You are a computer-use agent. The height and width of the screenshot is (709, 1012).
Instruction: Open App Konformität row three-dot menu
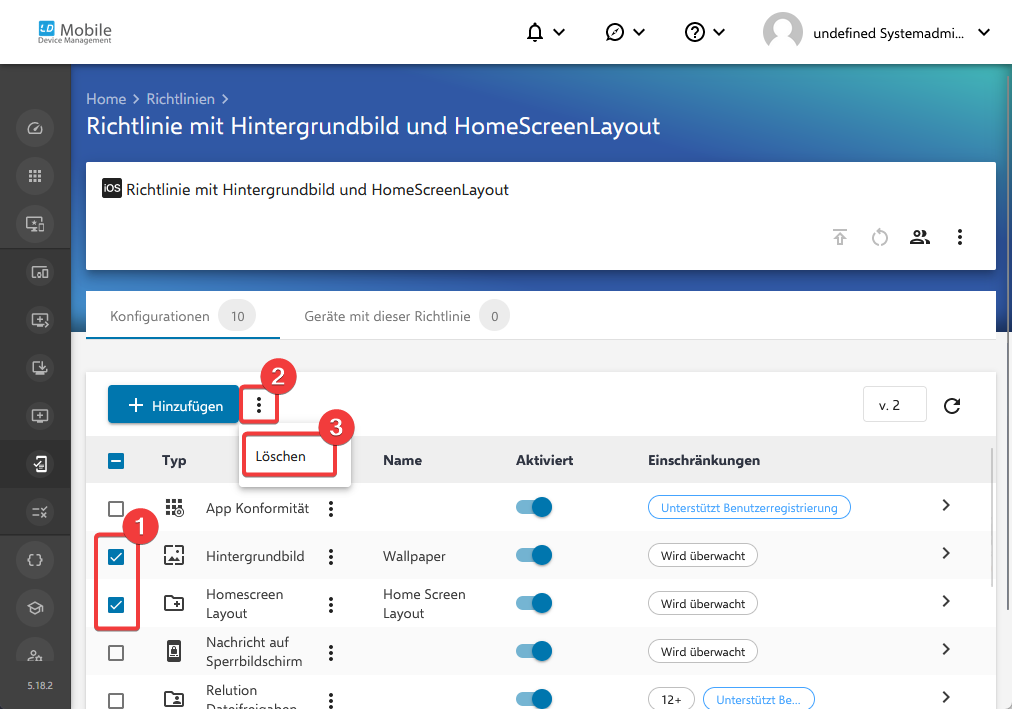[330, 509]
